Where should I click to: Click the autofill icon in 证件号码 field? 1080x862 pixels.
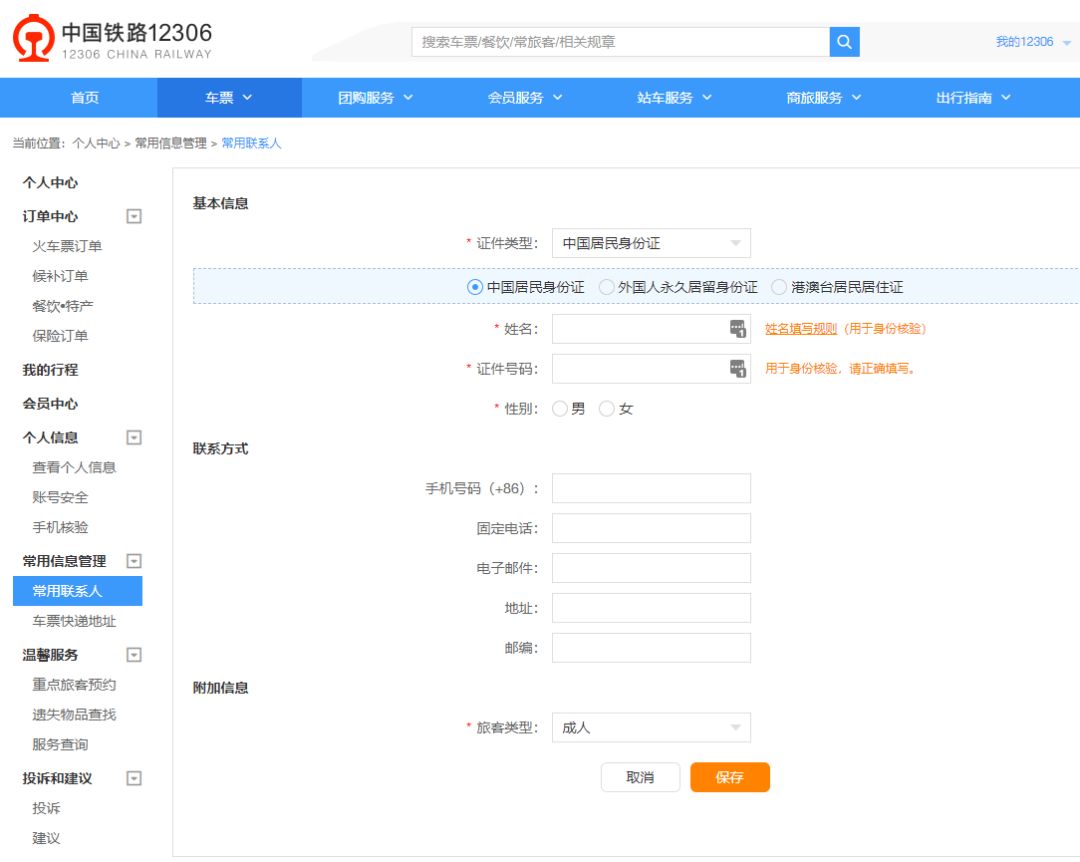738,369
